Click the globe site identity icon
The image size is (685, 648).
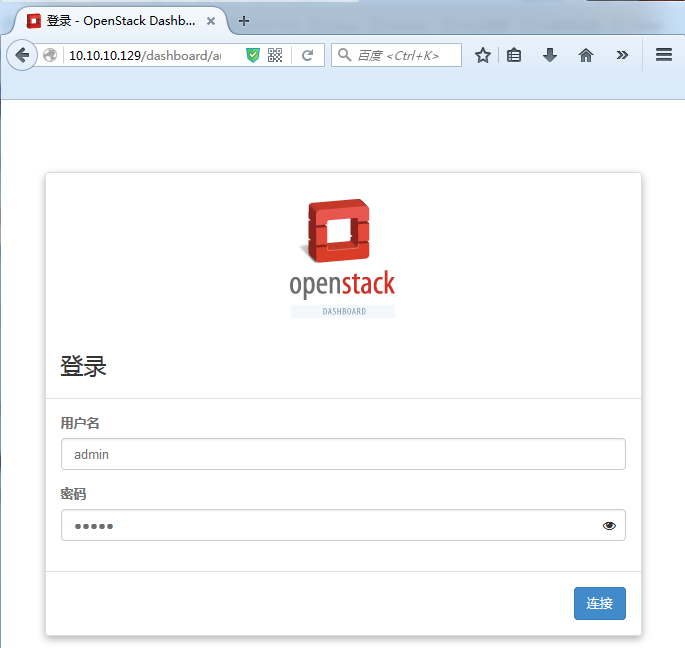point(50,55)
